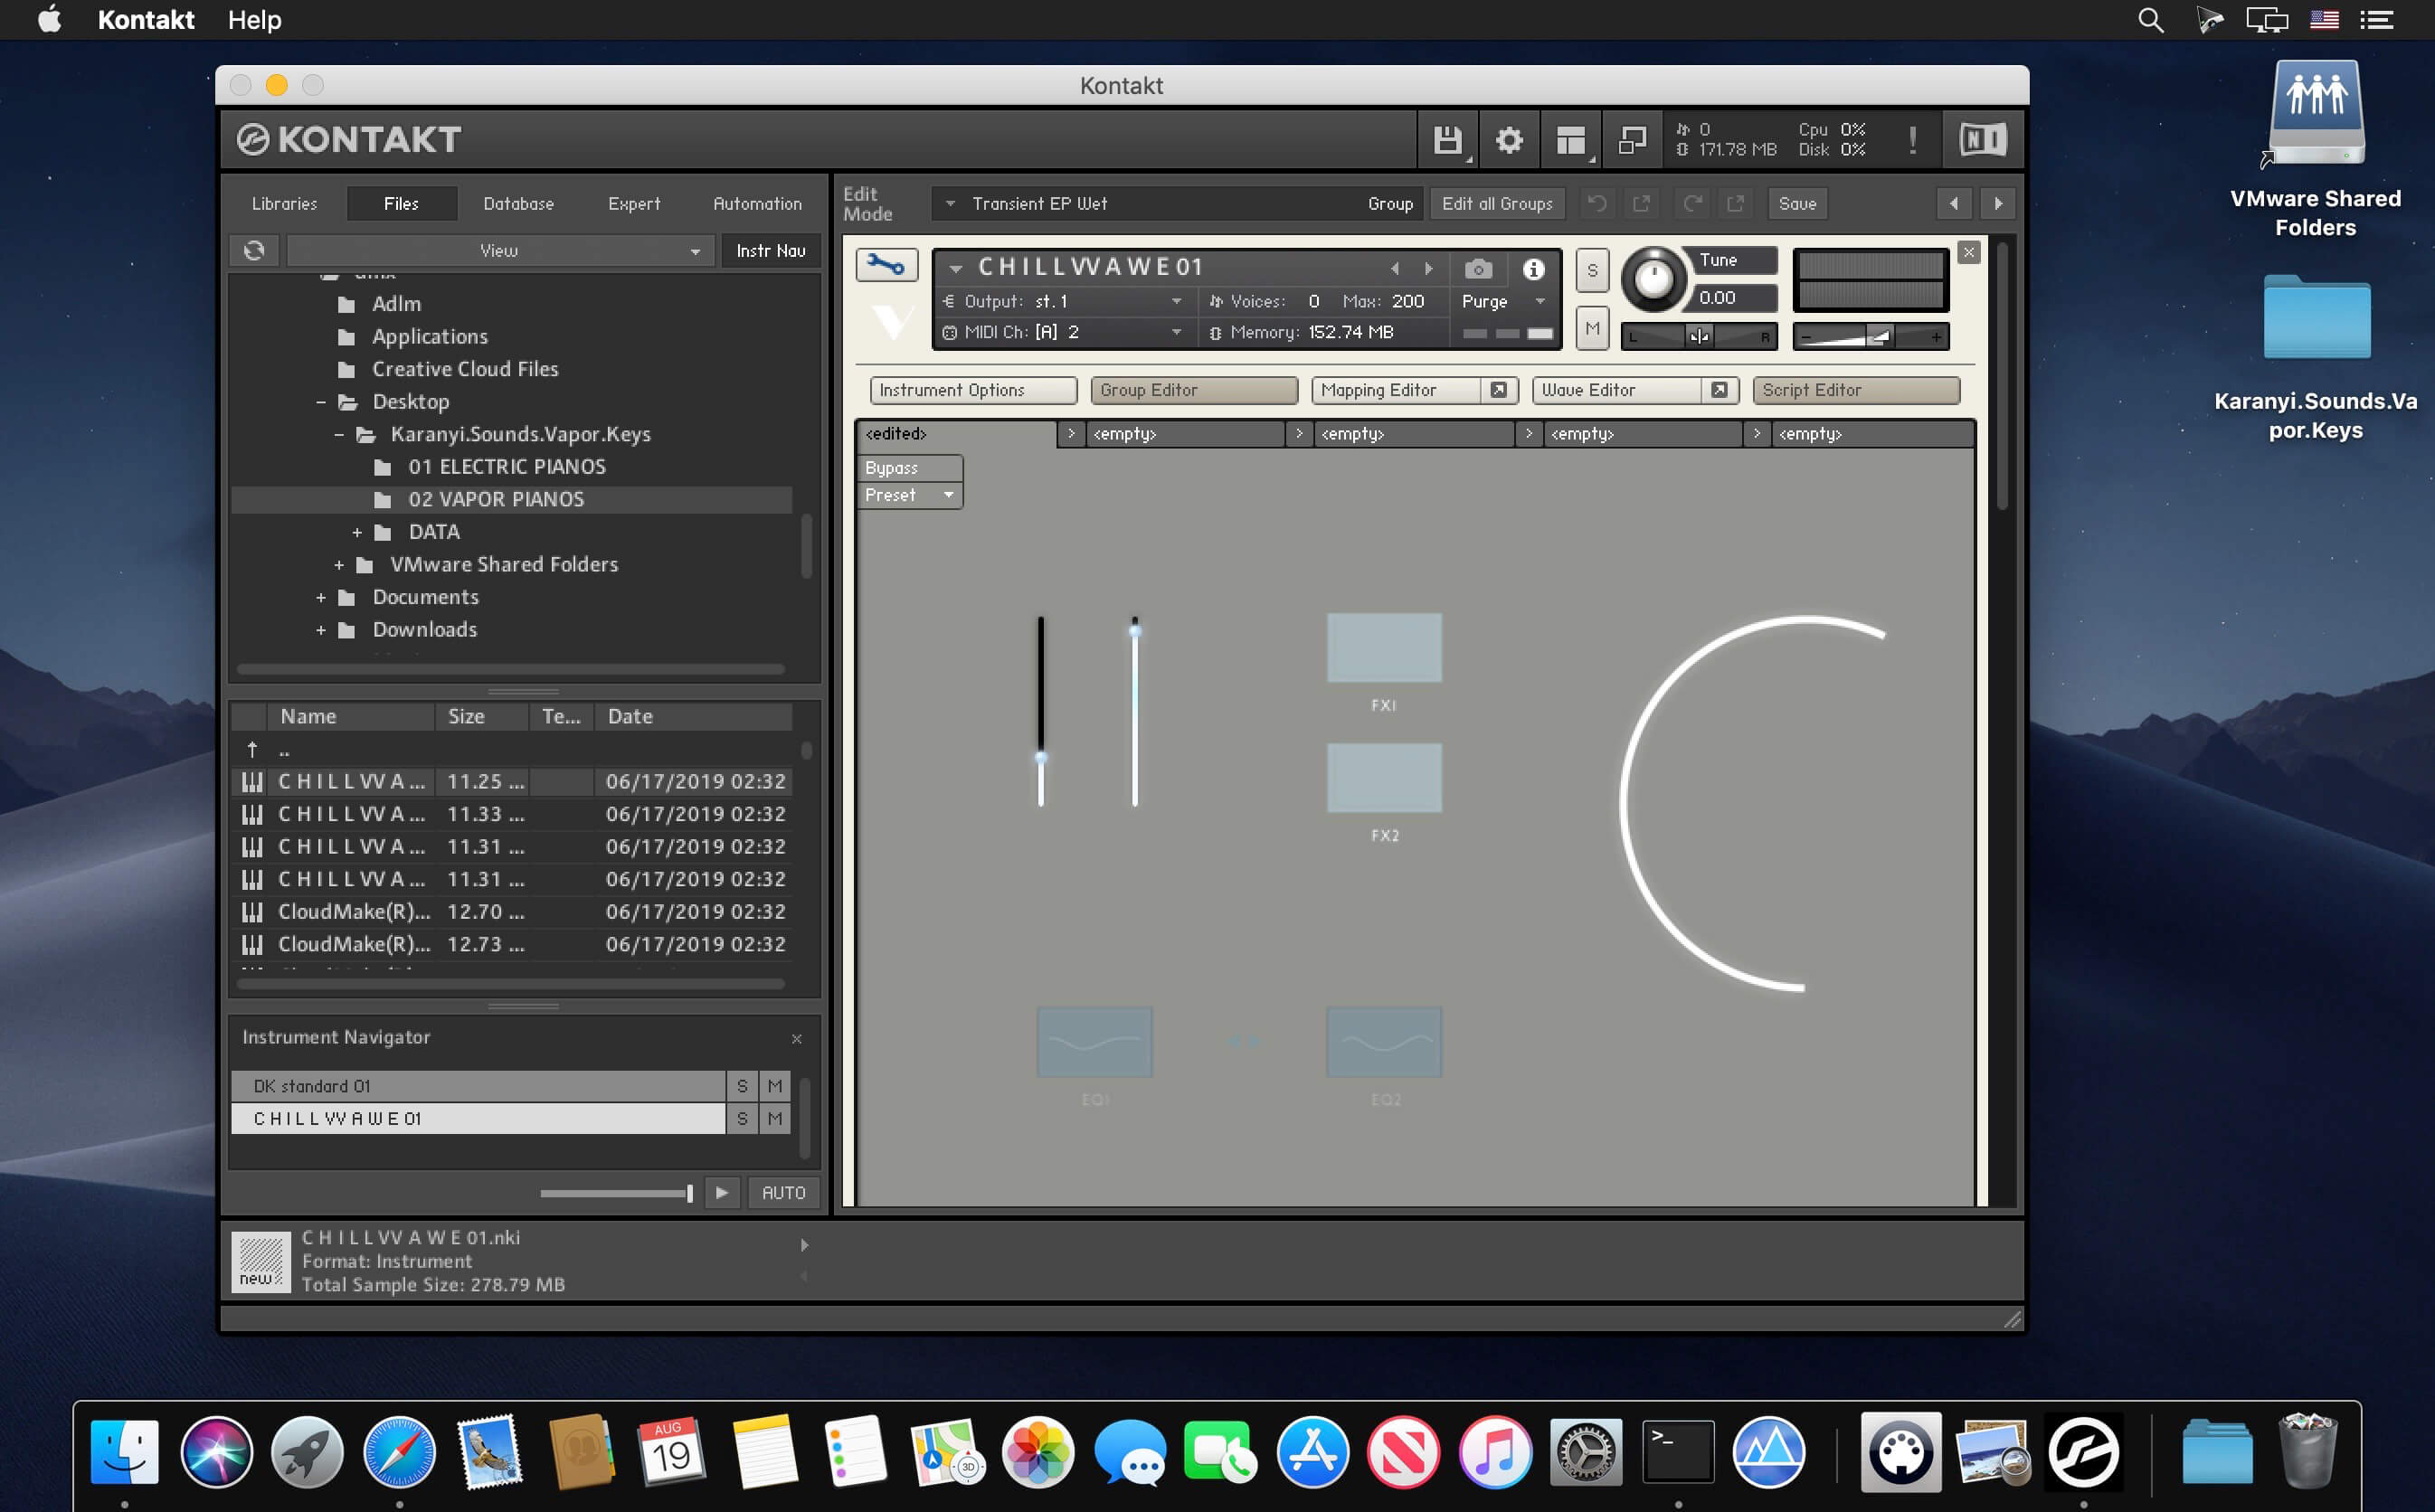The image size is (2435, 1512).
Task: Take a snapshot with the camera icon
Action: coord(1478,269)
